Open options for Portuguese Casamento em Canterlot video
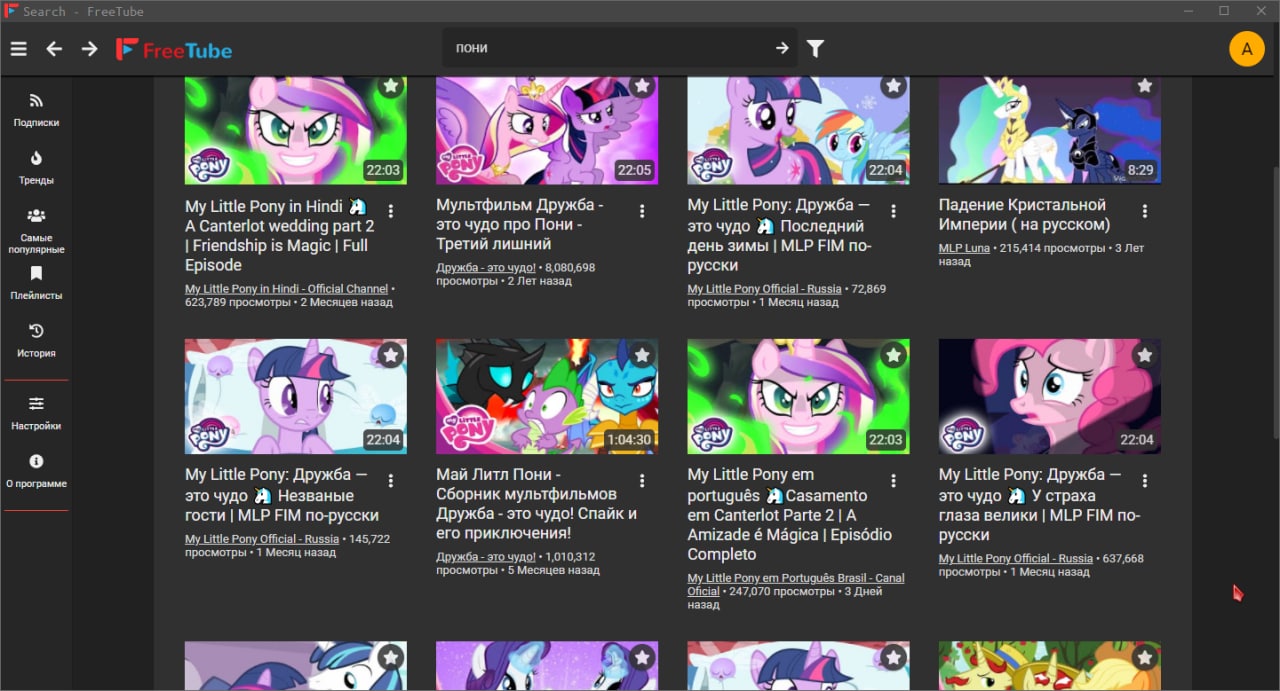 [x=894, y=481]
